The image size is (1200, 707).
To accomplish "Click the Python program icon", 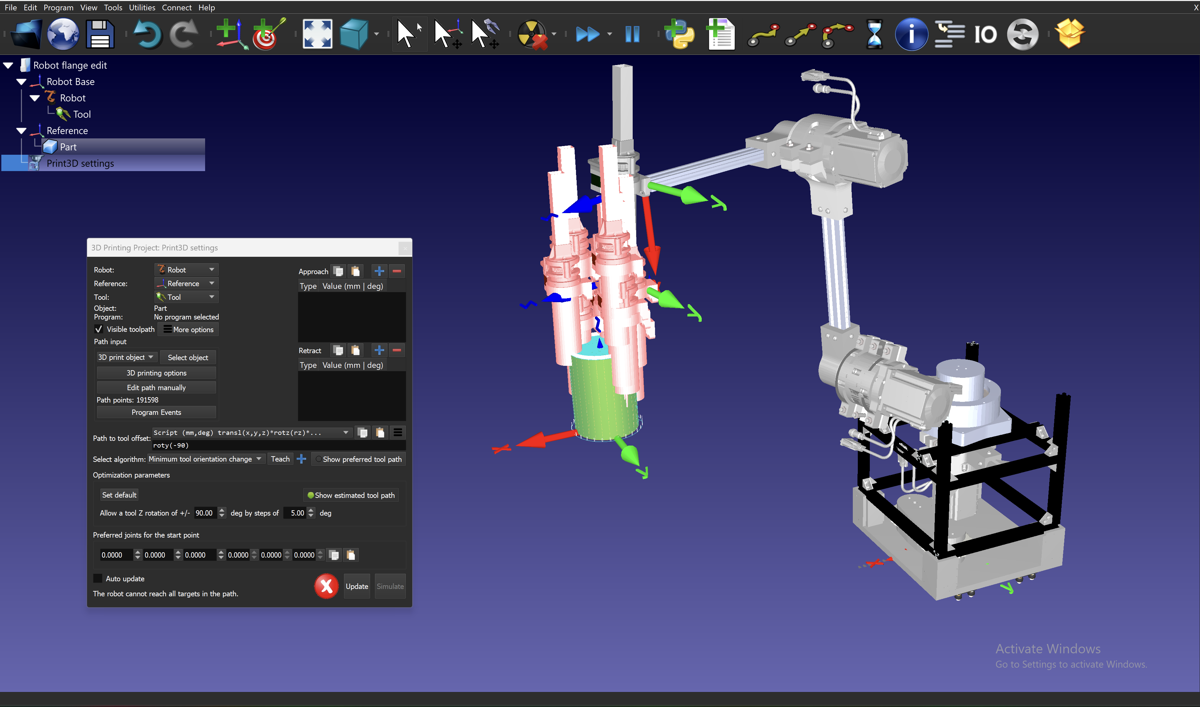I will point(679,35).
